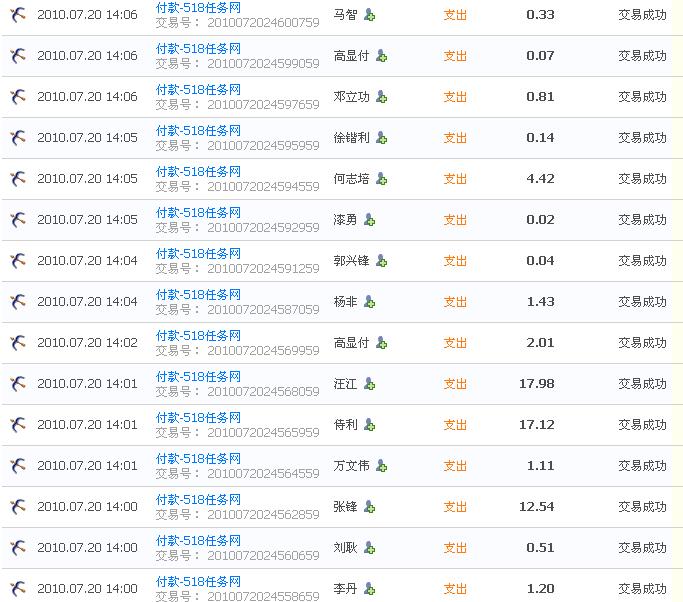Click add-contact icon next to 马智
Image resolution: width=683 pixels, height=602 pixels.
tap(370, 15)
